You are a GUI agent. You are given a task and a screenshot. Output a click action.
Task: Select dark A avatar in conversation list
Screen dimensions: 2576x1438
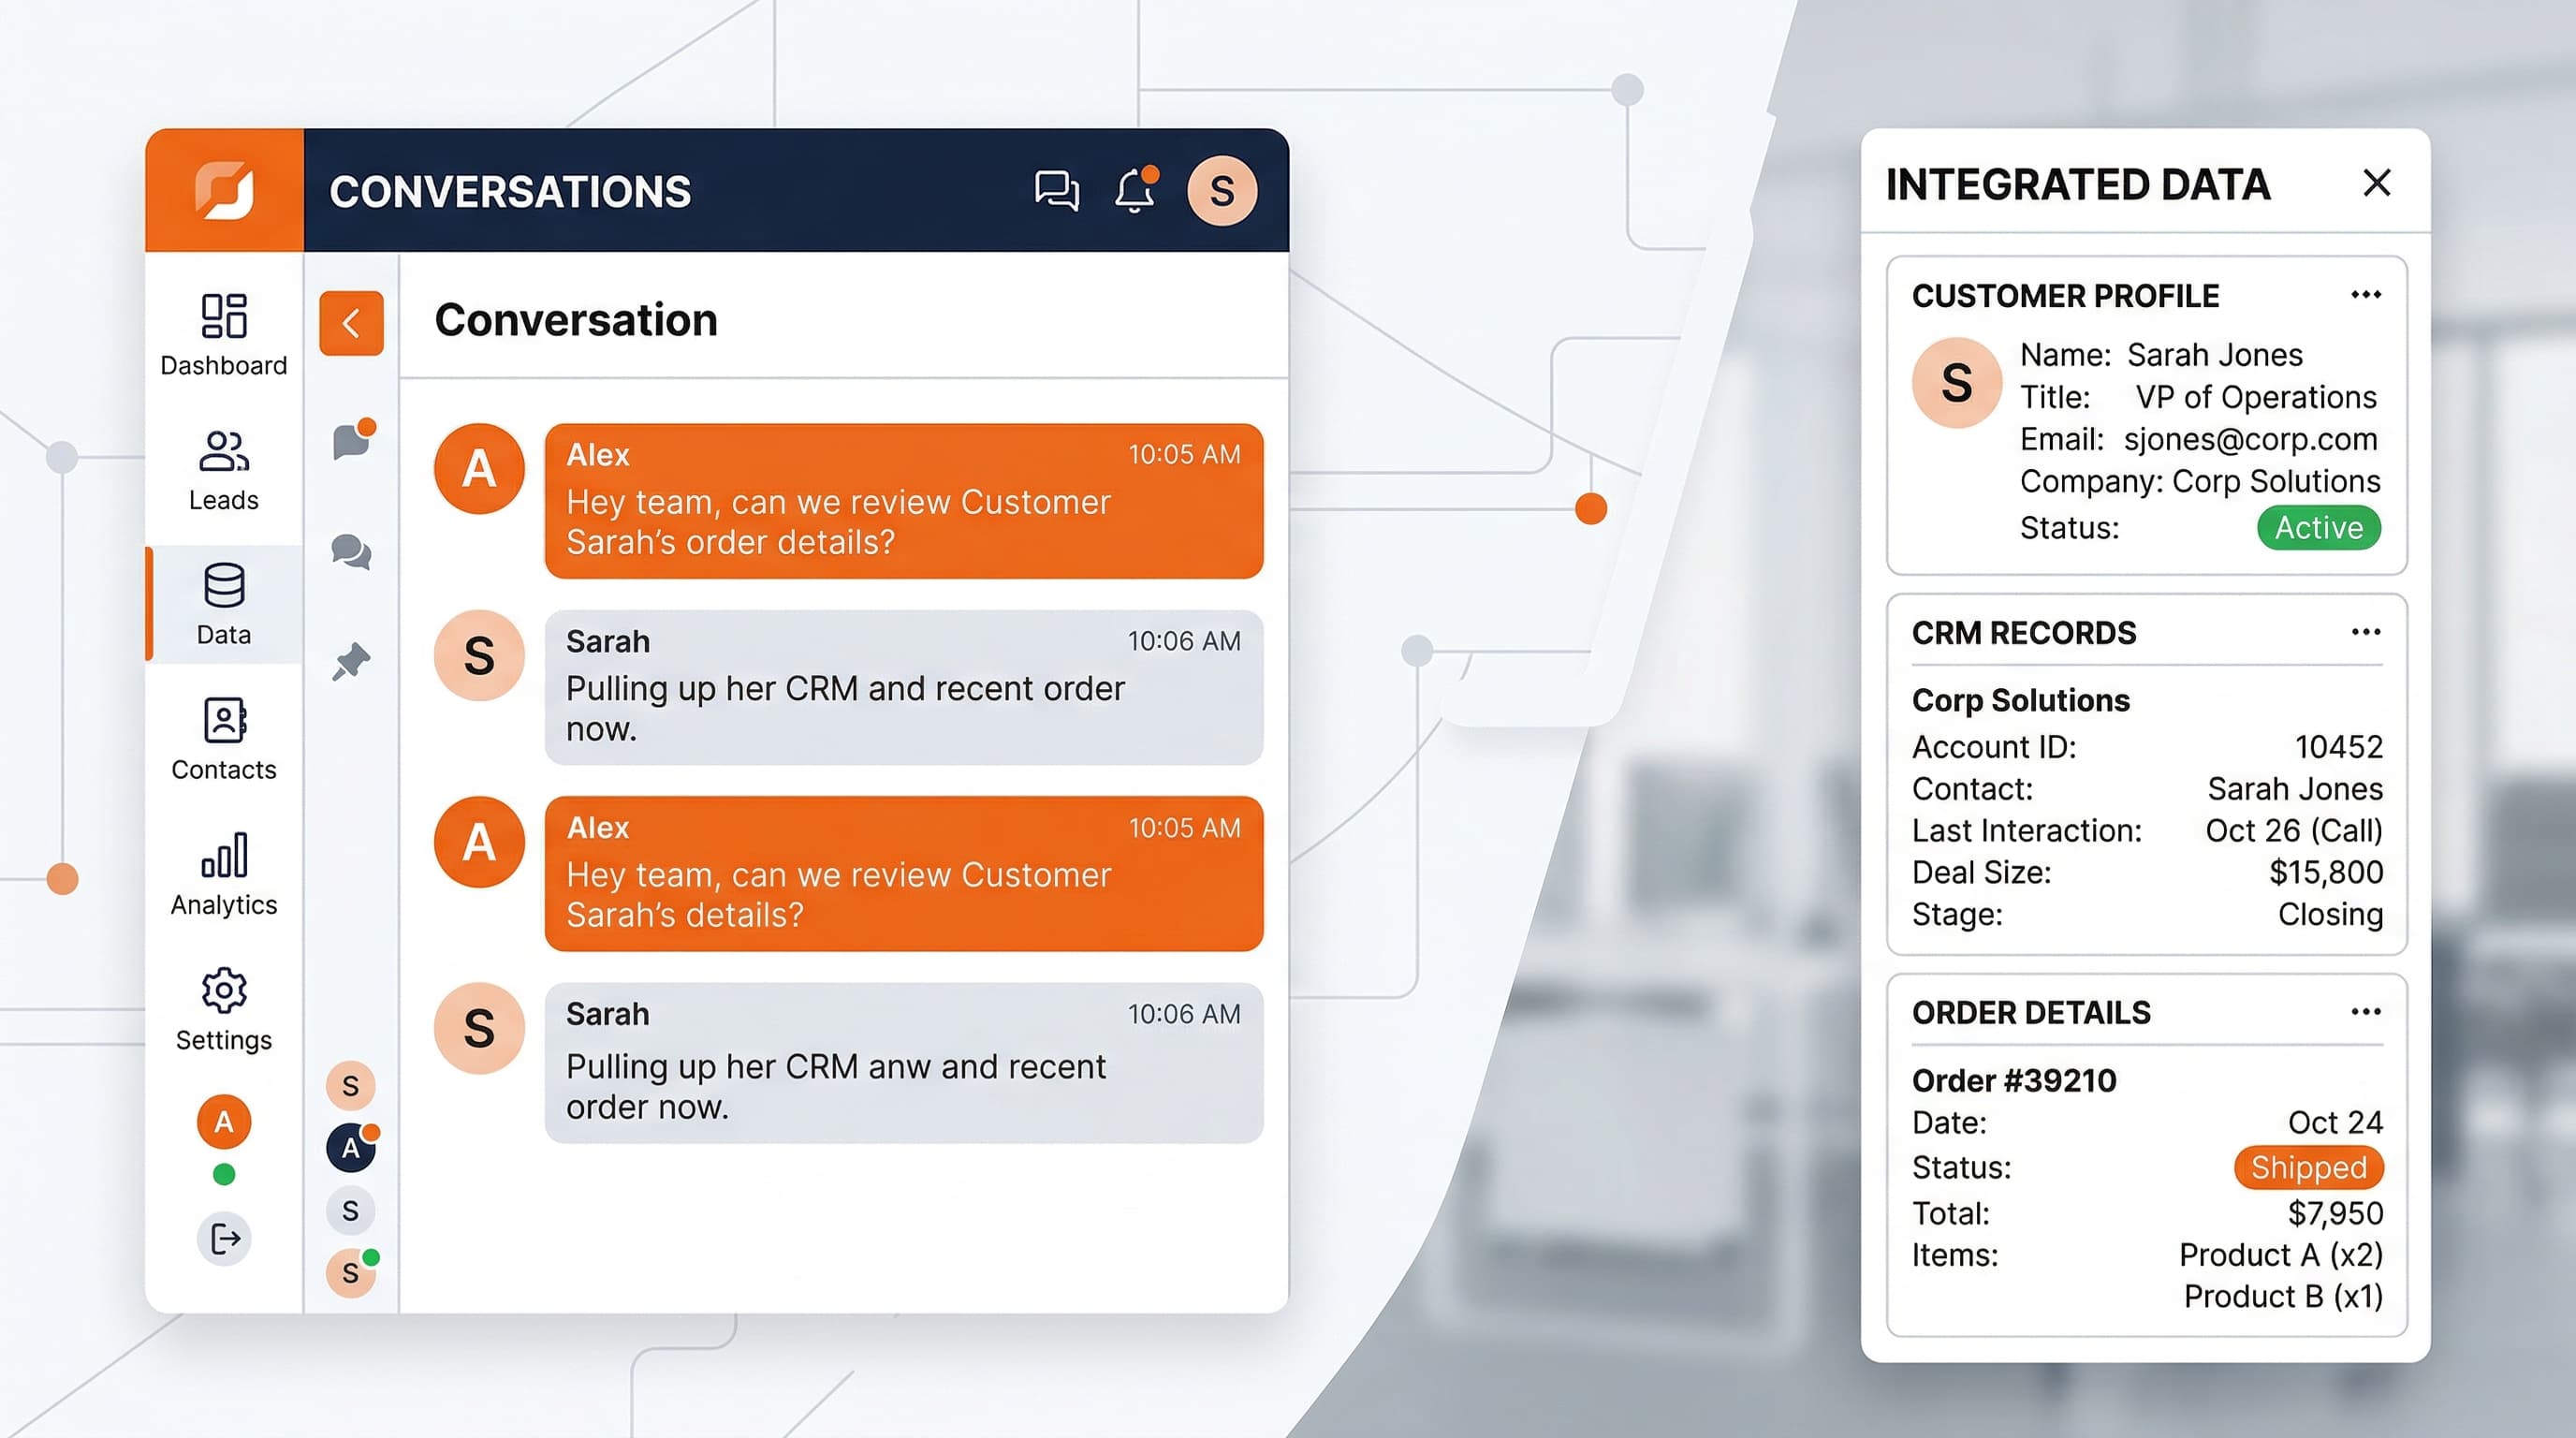click(350, 1147)
